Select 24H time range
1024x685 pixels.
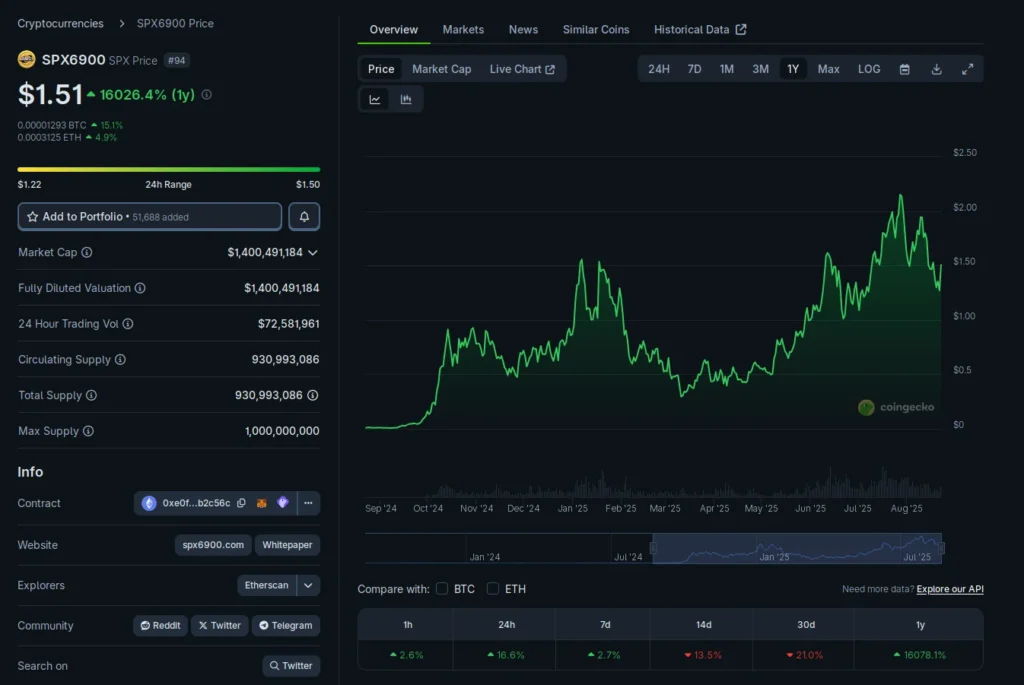(658, 69)
